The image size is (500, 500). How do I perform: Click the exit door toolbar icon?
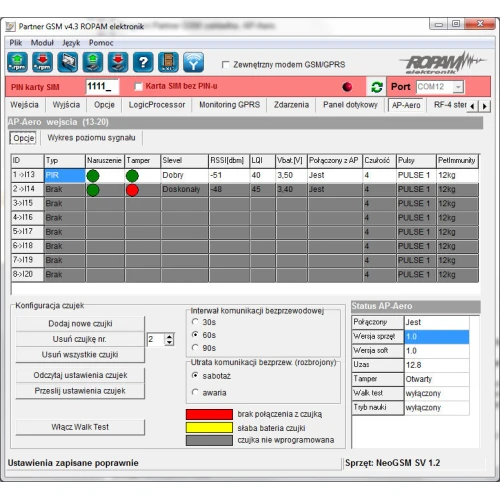[168, 62]
